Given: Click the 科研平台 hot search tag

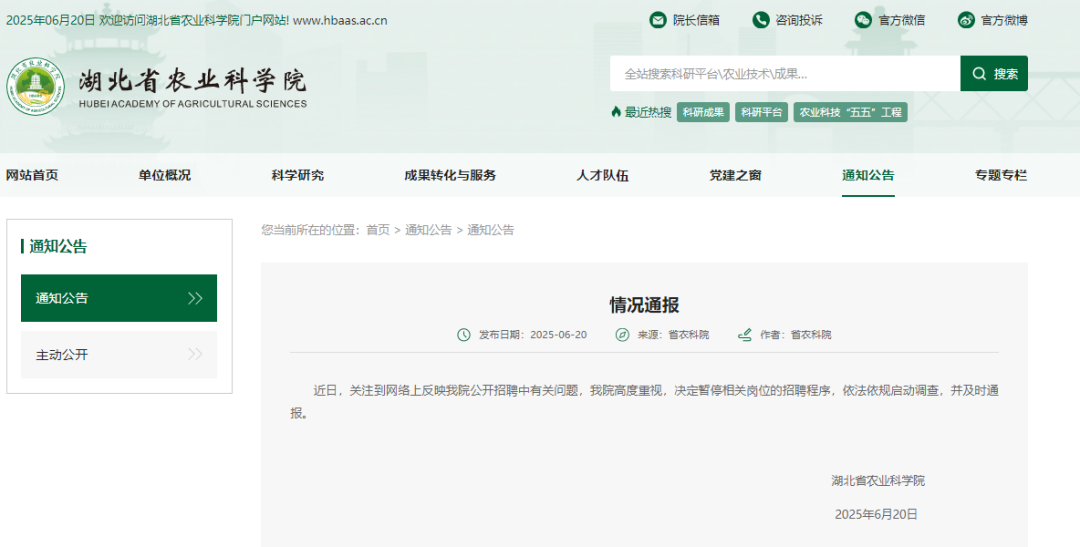Looking at the screenshot, I should coord(761,112).
